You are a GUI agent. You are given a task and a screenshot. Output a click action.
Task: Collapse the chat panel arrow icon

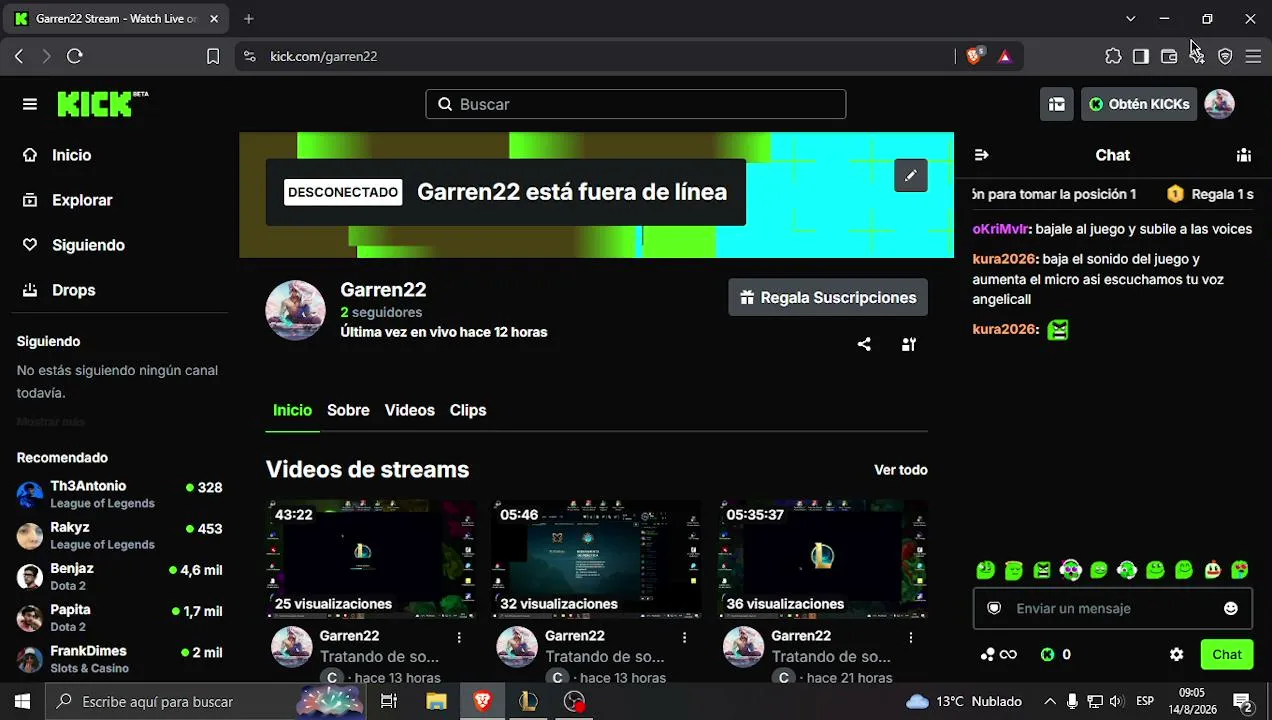click(981, 155)
